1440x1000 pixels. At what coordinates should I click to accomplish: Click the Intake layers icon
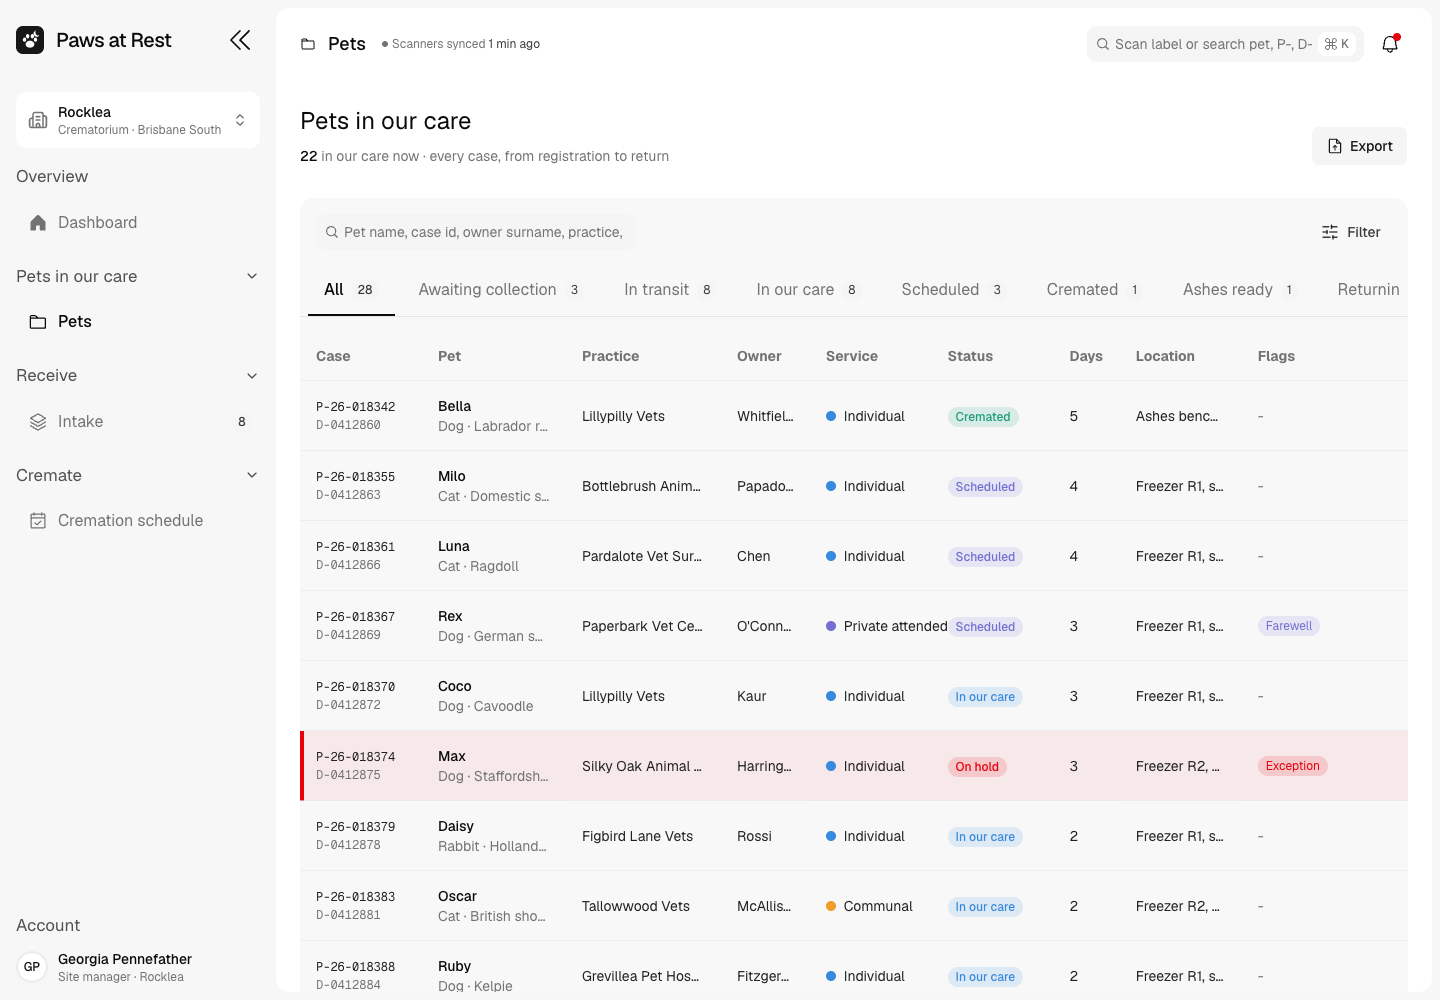(38, 422)
